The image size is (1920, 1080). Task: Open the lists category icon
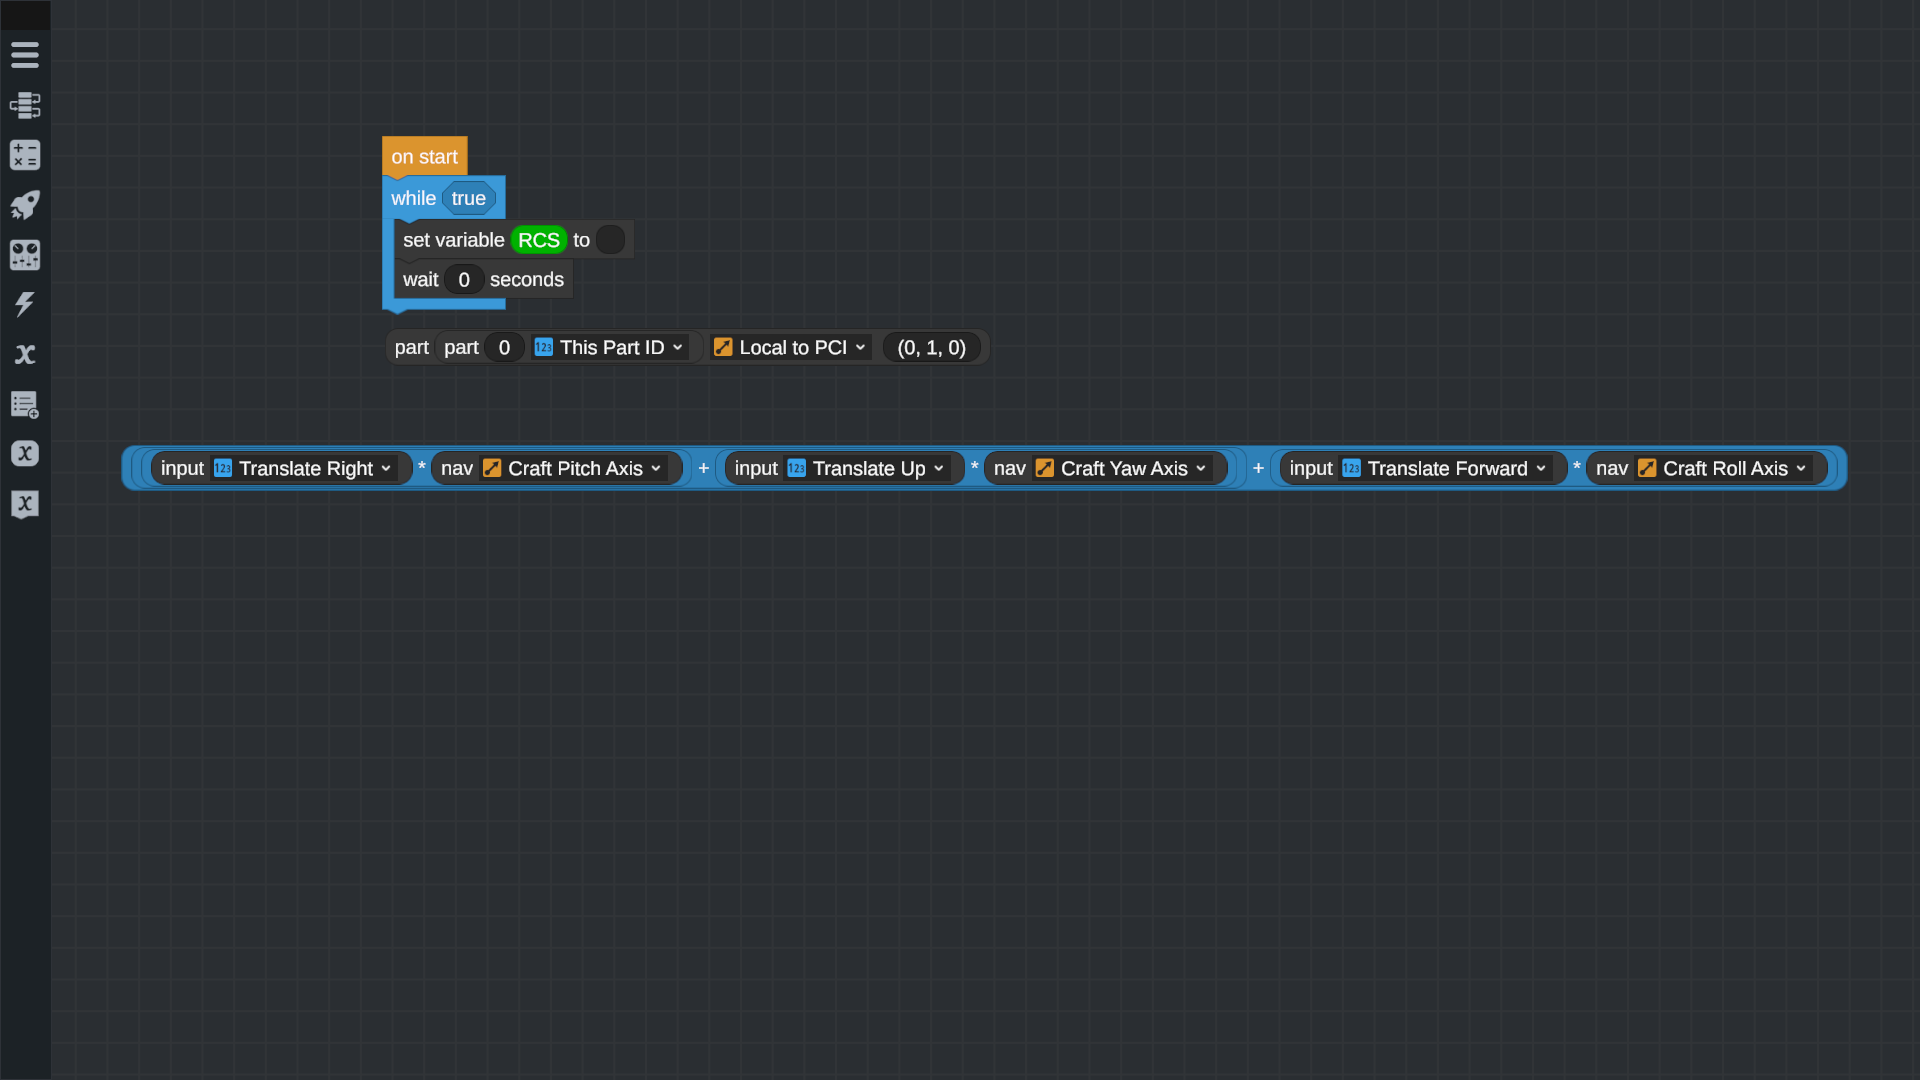(25, 404)
